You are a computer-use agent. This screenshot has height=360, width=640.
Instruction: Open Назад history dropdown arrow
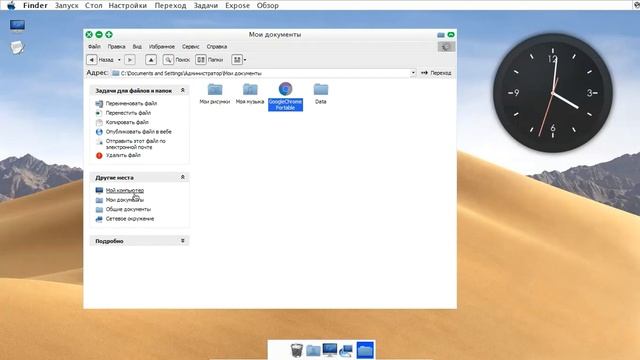coord(119,60)
